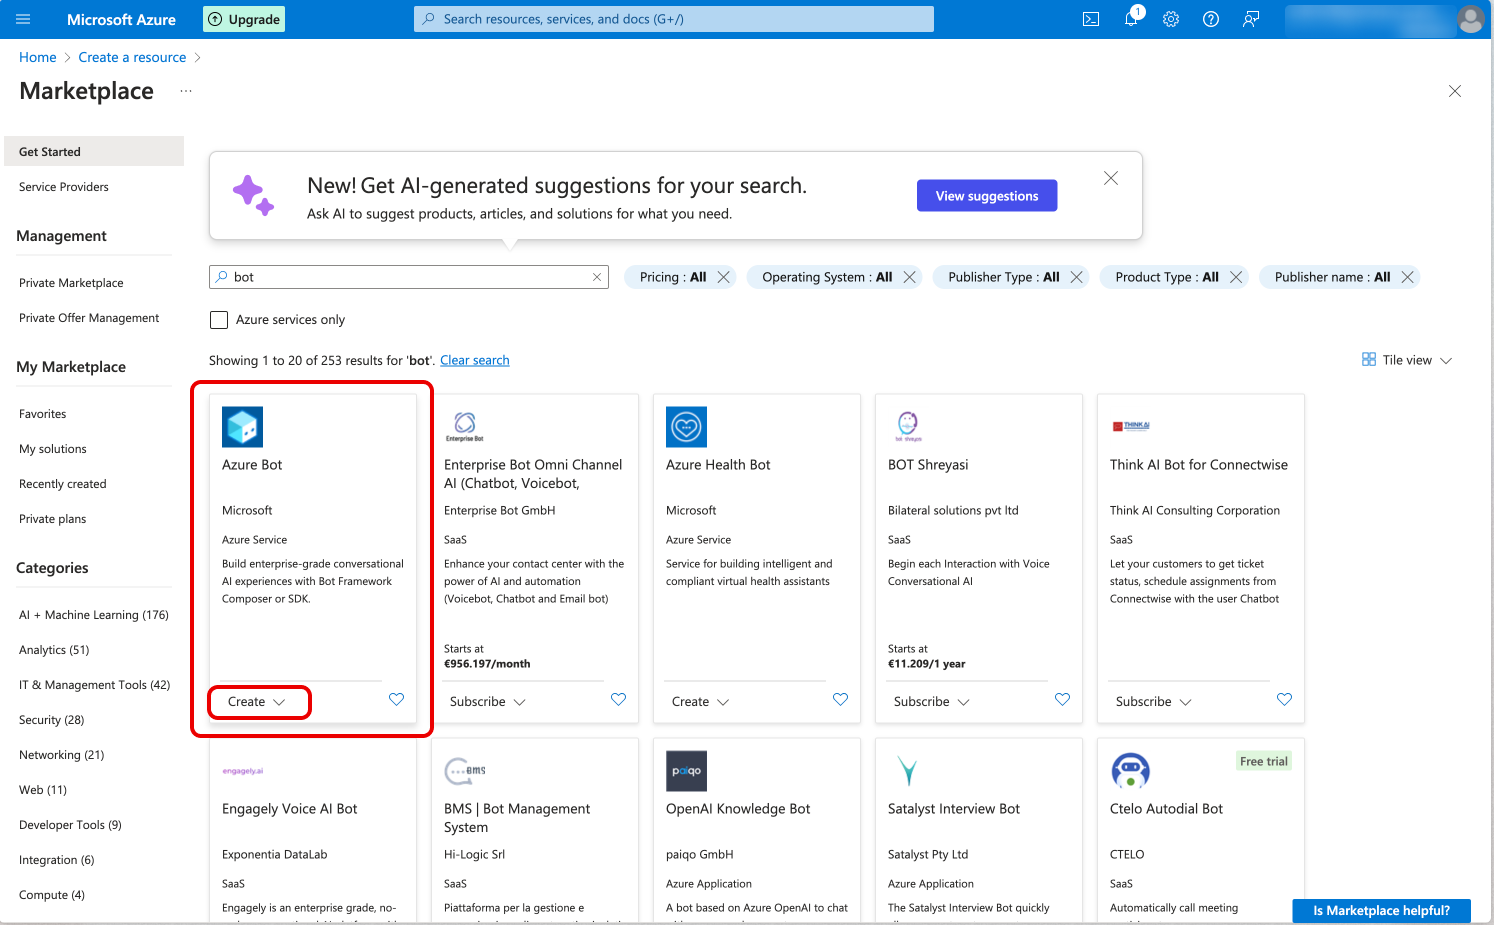
Task: Click the BMS Bot Management System logo
Action: pos(466,771)
